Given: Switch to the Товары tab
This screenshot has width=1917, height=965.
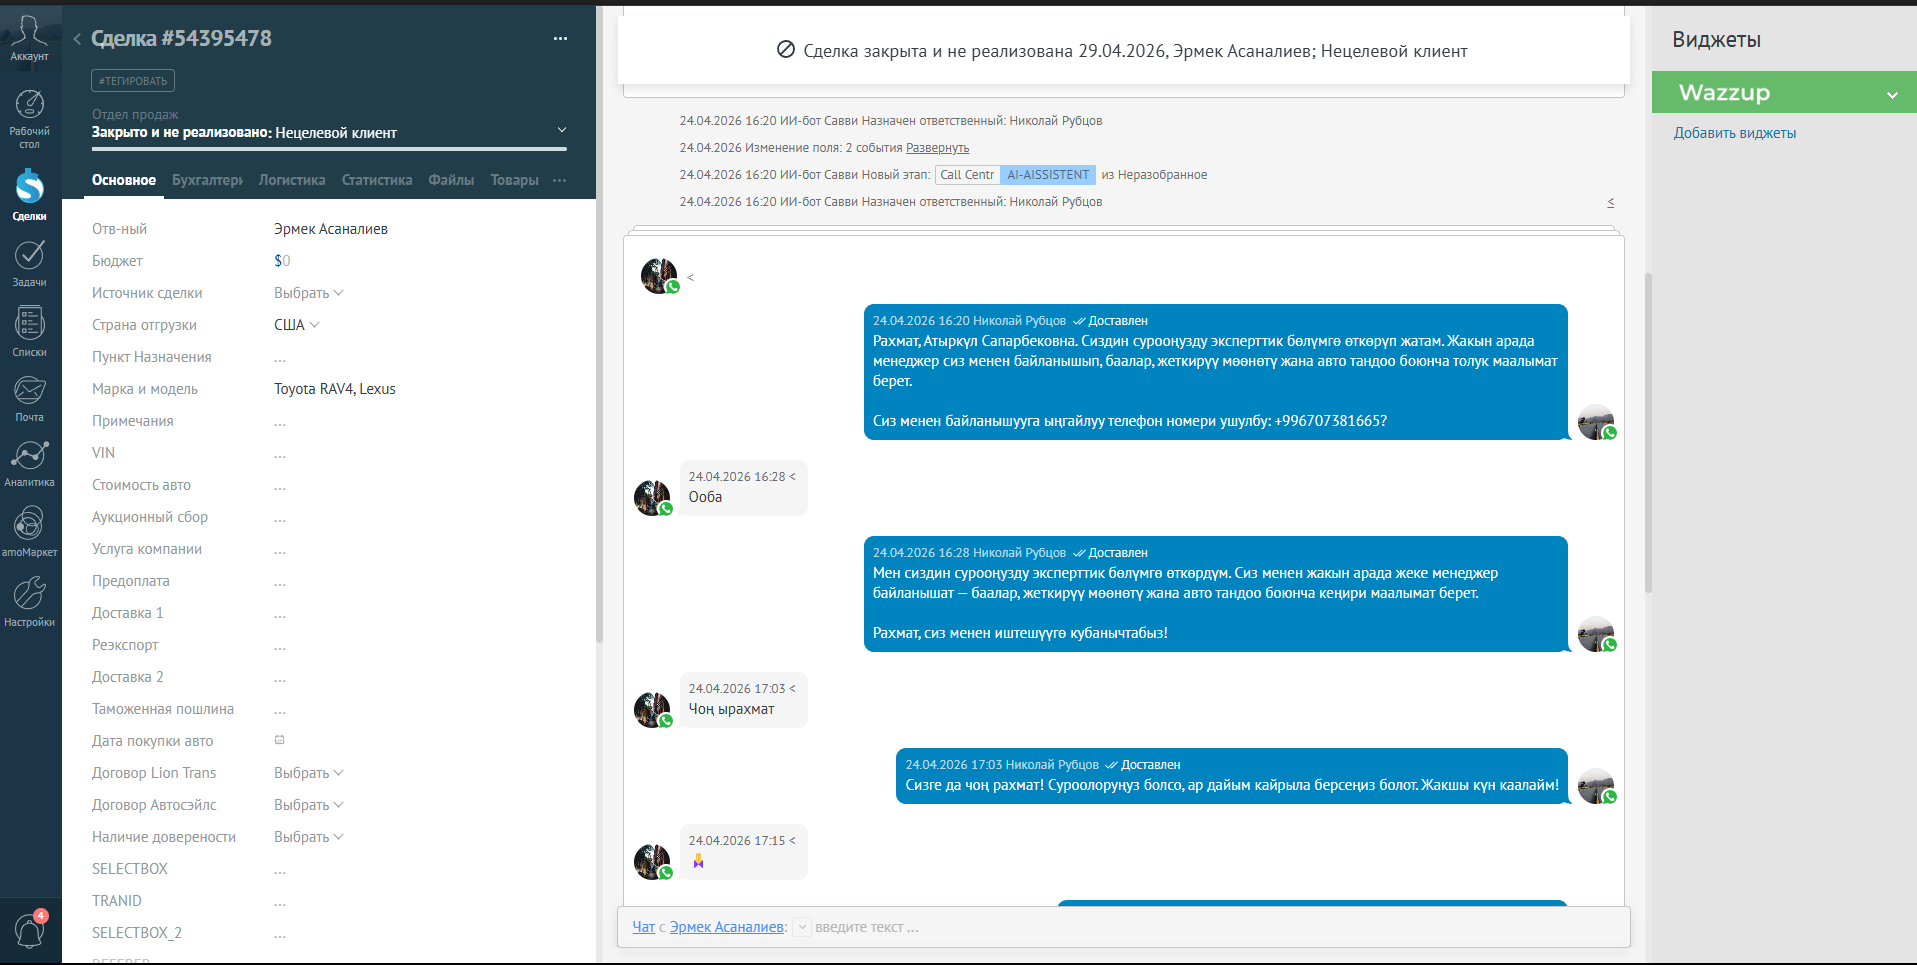Looking at the screenshot, I should 514,180.
